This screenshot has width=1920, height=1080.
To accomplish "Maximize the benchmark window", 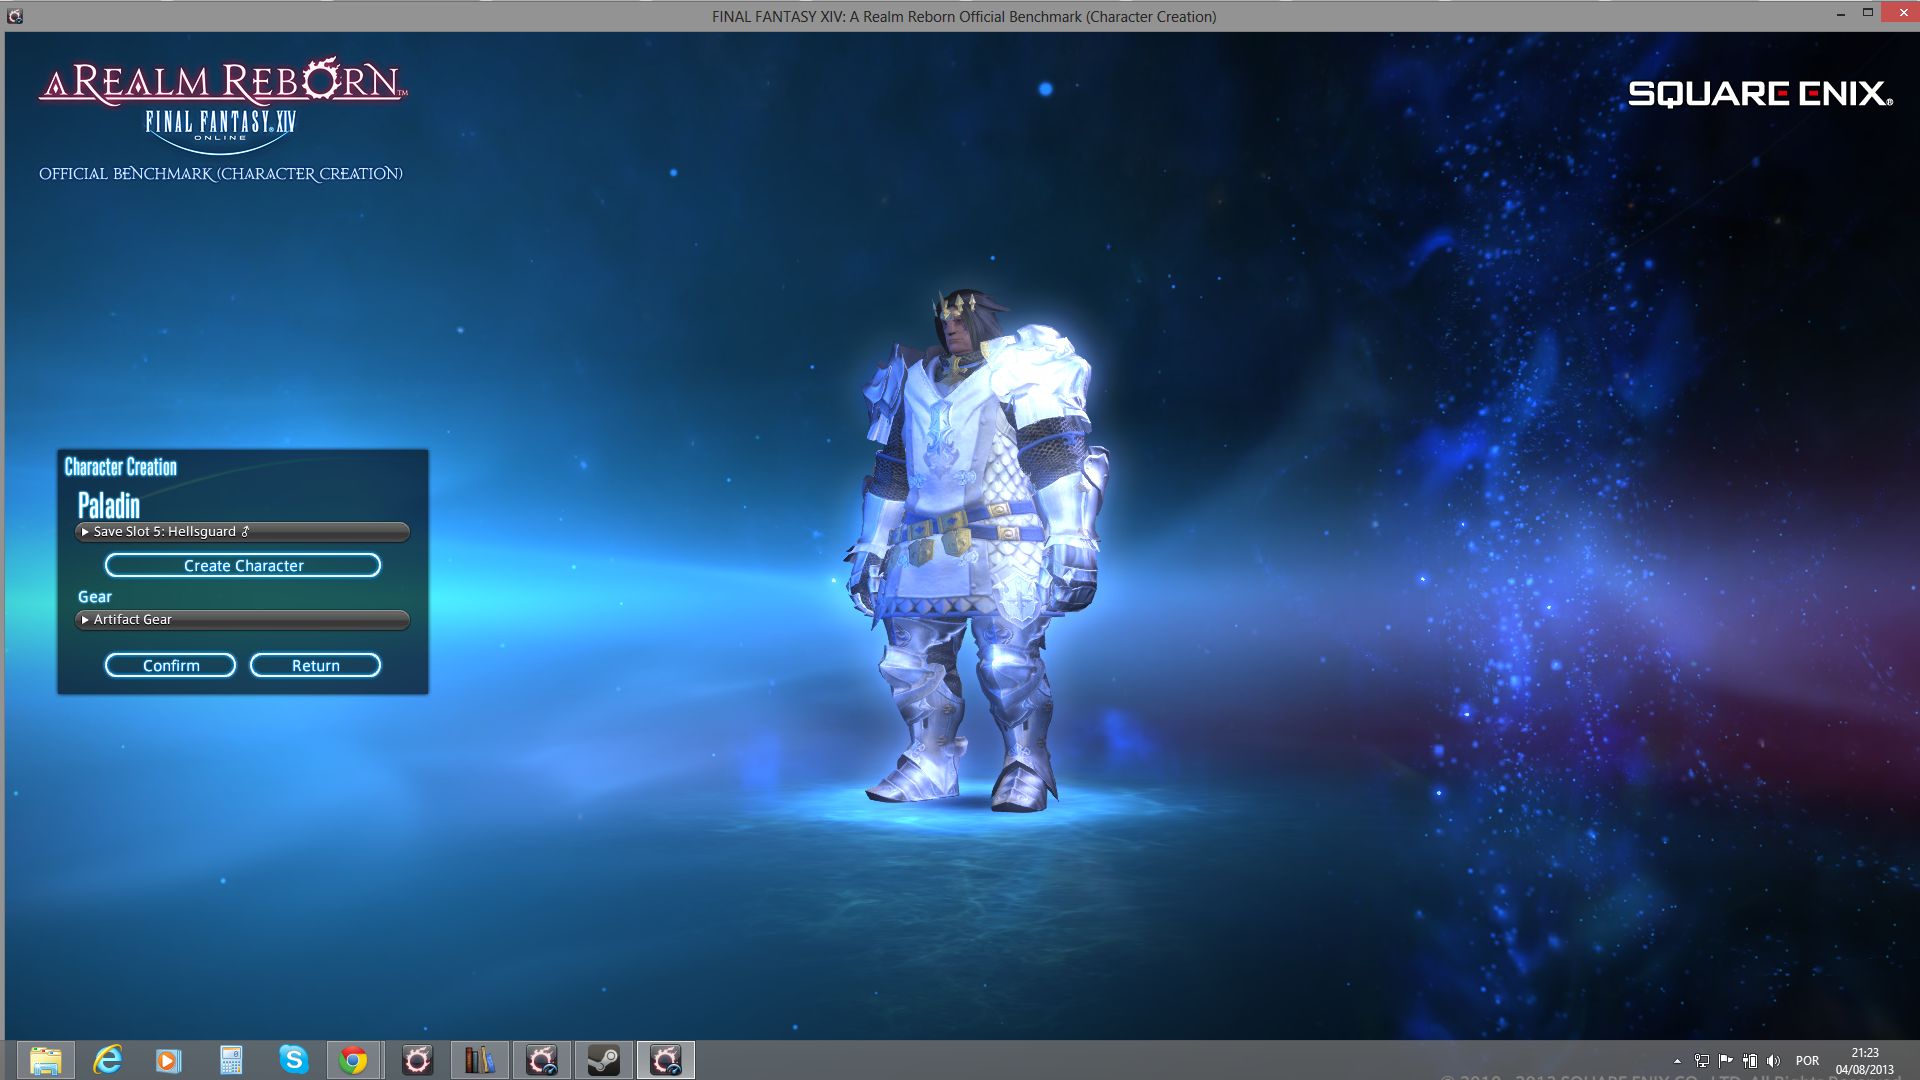I will tap(1867, 13).
